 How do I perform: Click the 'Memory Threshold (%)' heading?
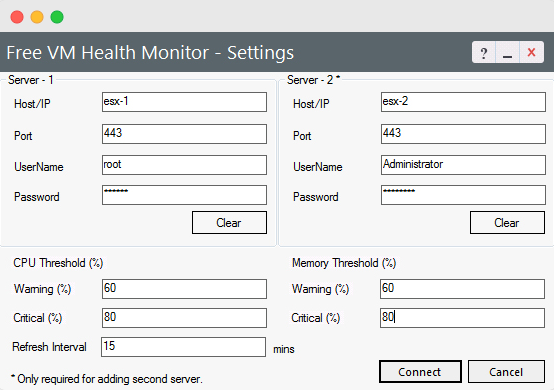pos(344,263)
